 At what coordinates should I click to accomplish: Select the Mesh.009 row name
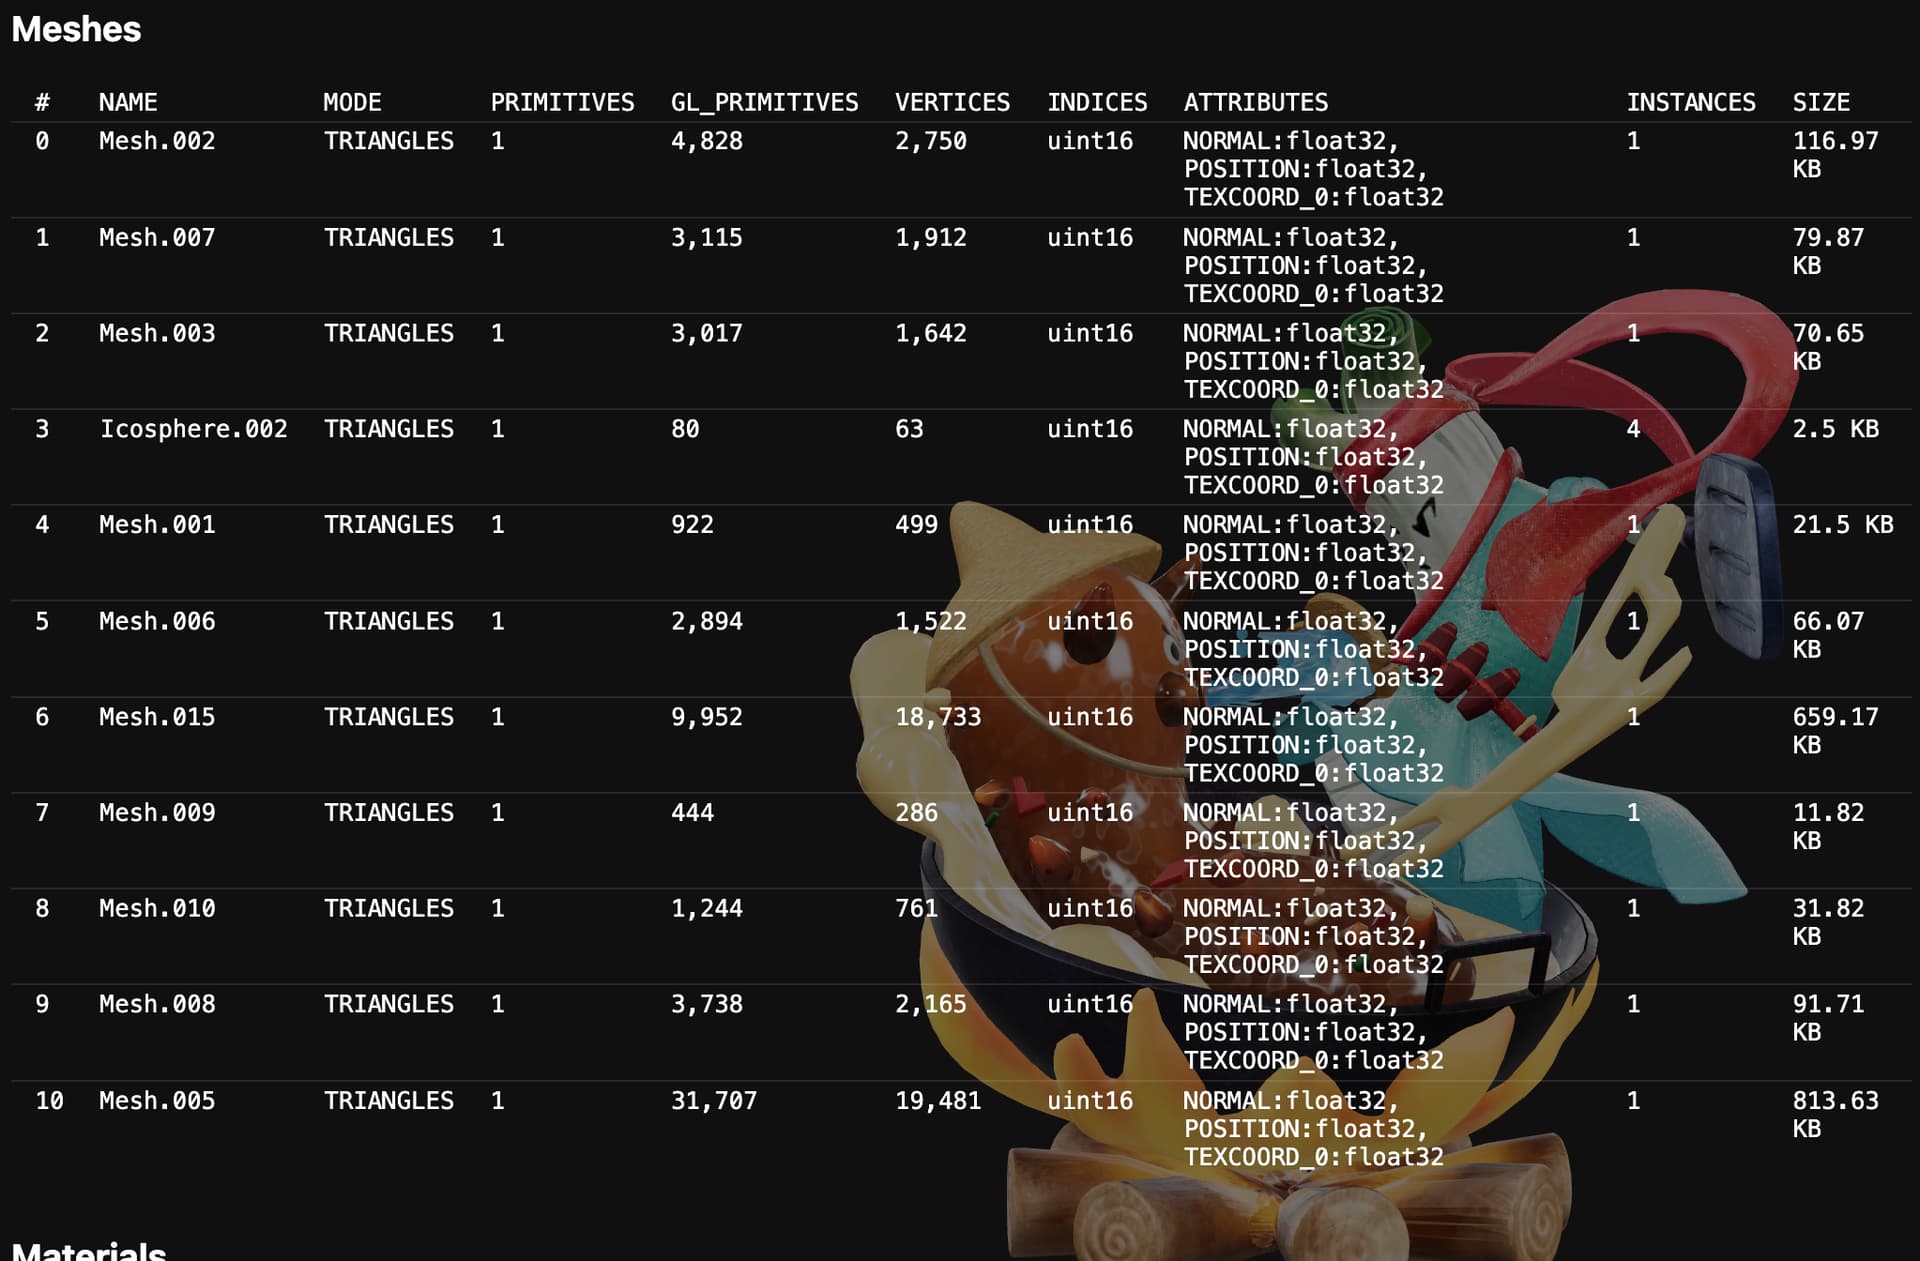(157, 812)
